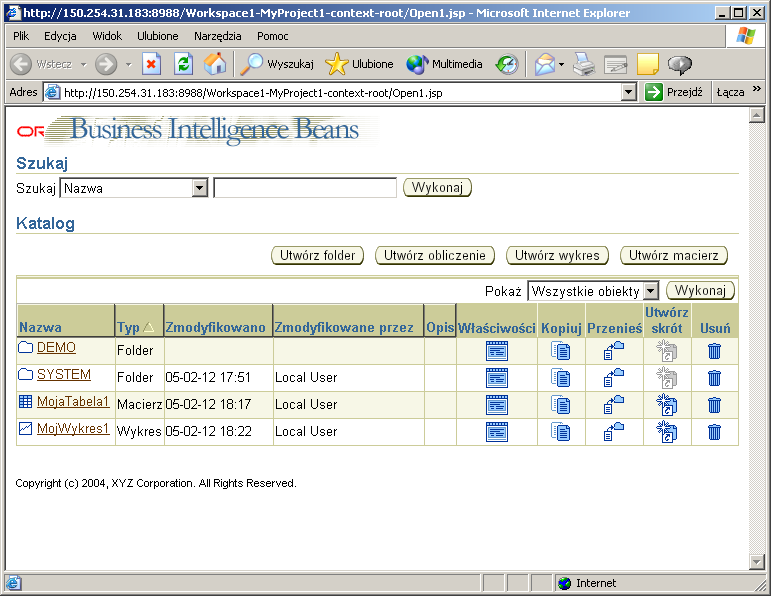Click the vertical scrollbar down arrow
Image resolution: width=771 pixels, height=596 pixels.
pos(756,561)
